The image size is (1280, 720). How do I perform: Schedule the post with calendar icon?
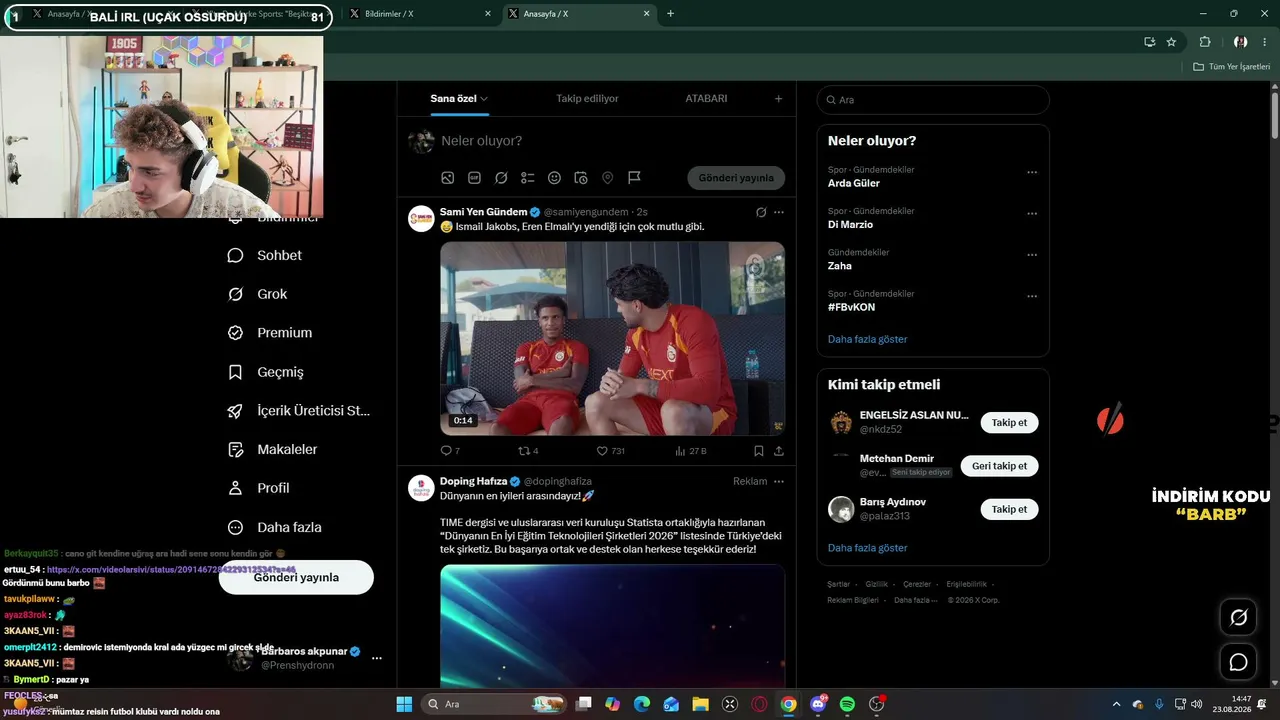581,178
